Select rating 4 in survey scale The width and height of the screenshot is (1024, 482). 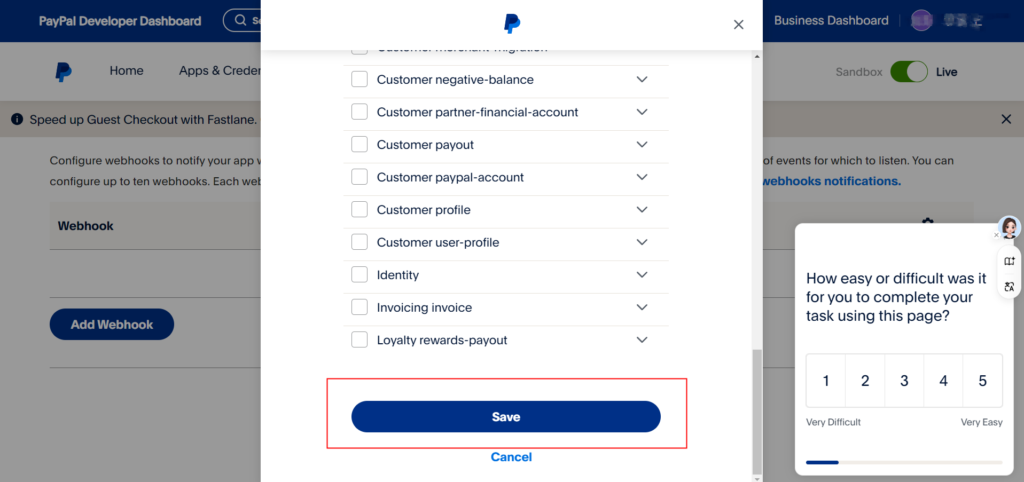(x=943, y=381)
